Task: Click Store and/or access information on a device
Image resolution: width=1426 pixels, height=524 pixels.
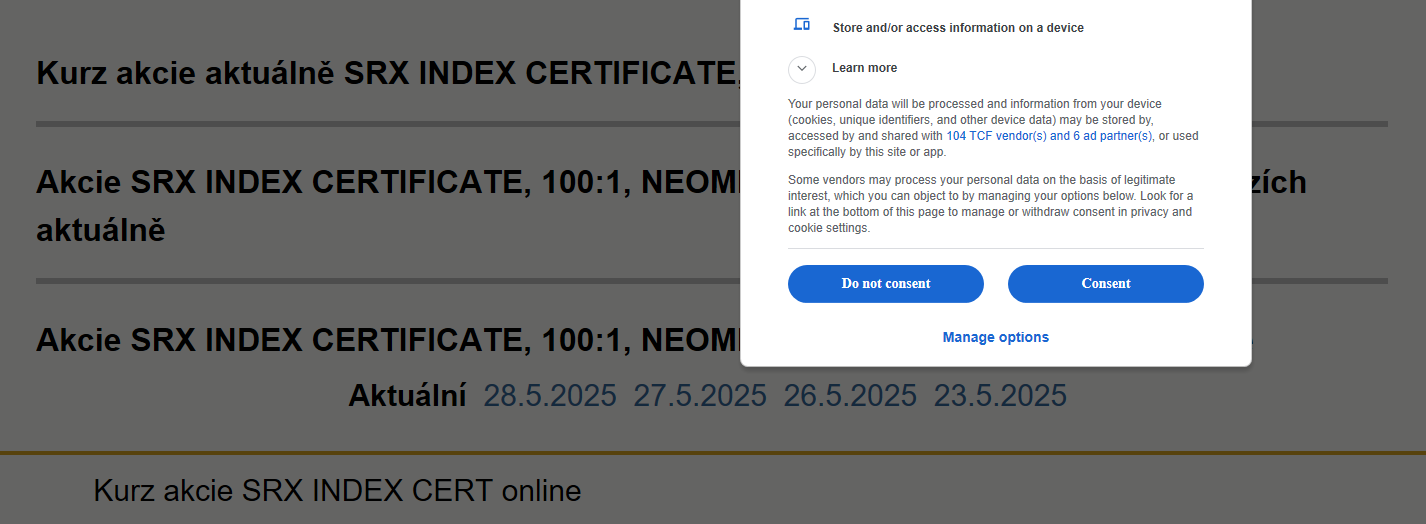Action: pyautogui.click(x=958, y=28)
